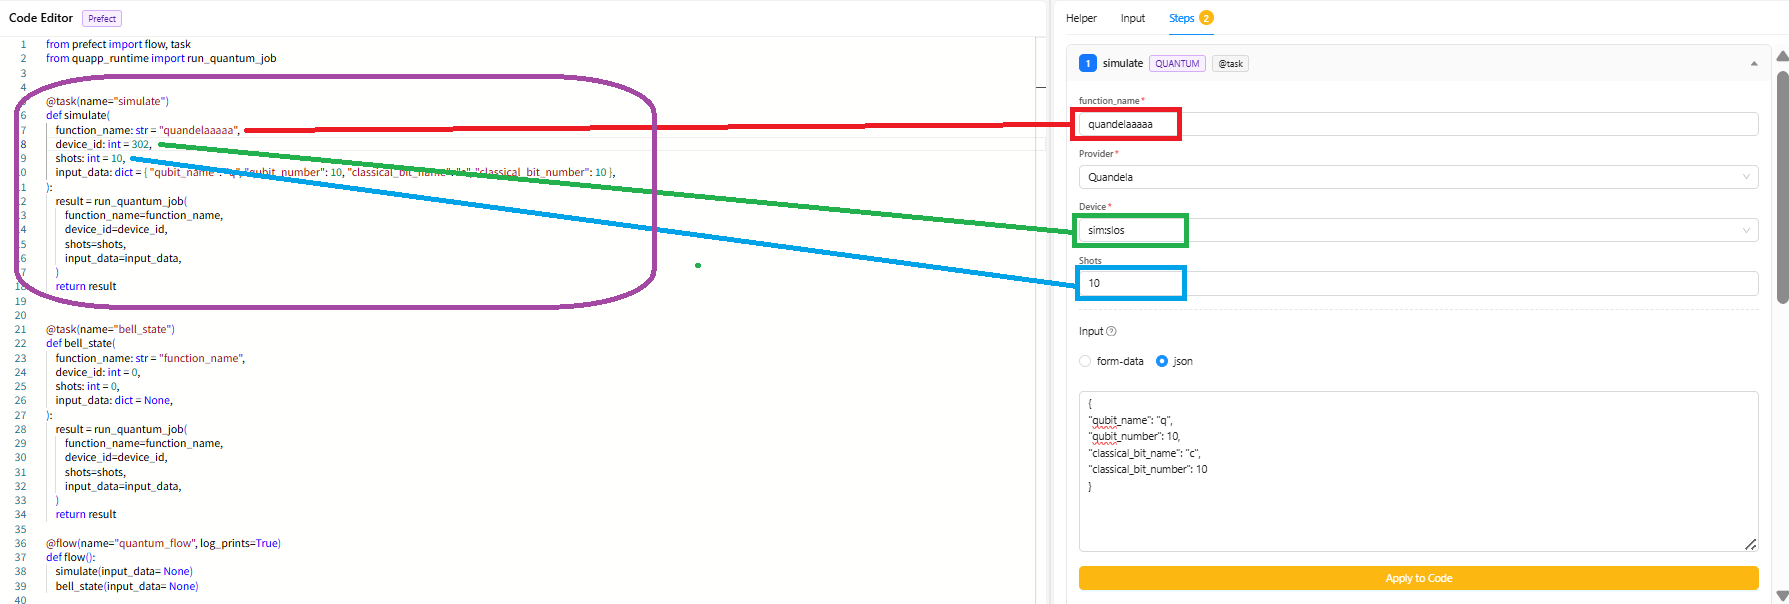Viewport: 1789px width, 604px height.
Task: Click the Shots input field
Action: pyautogui.click(x=1418, y=283)
